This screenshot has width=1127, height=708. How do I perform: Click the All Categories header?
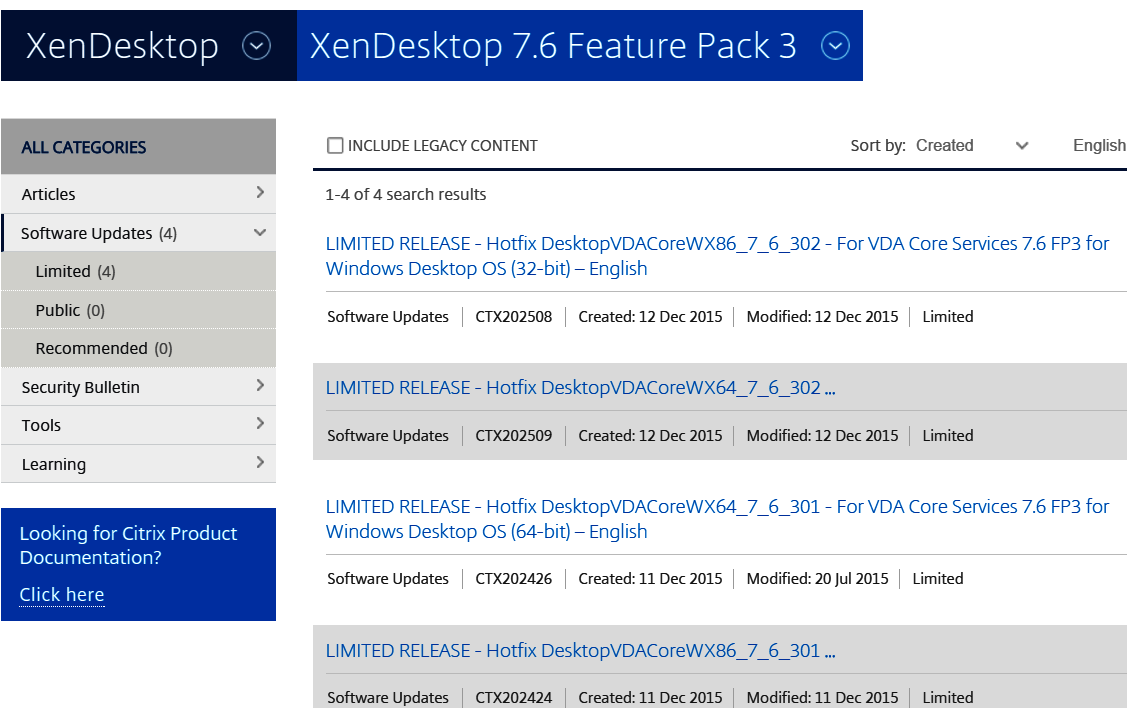pos(139,147)
